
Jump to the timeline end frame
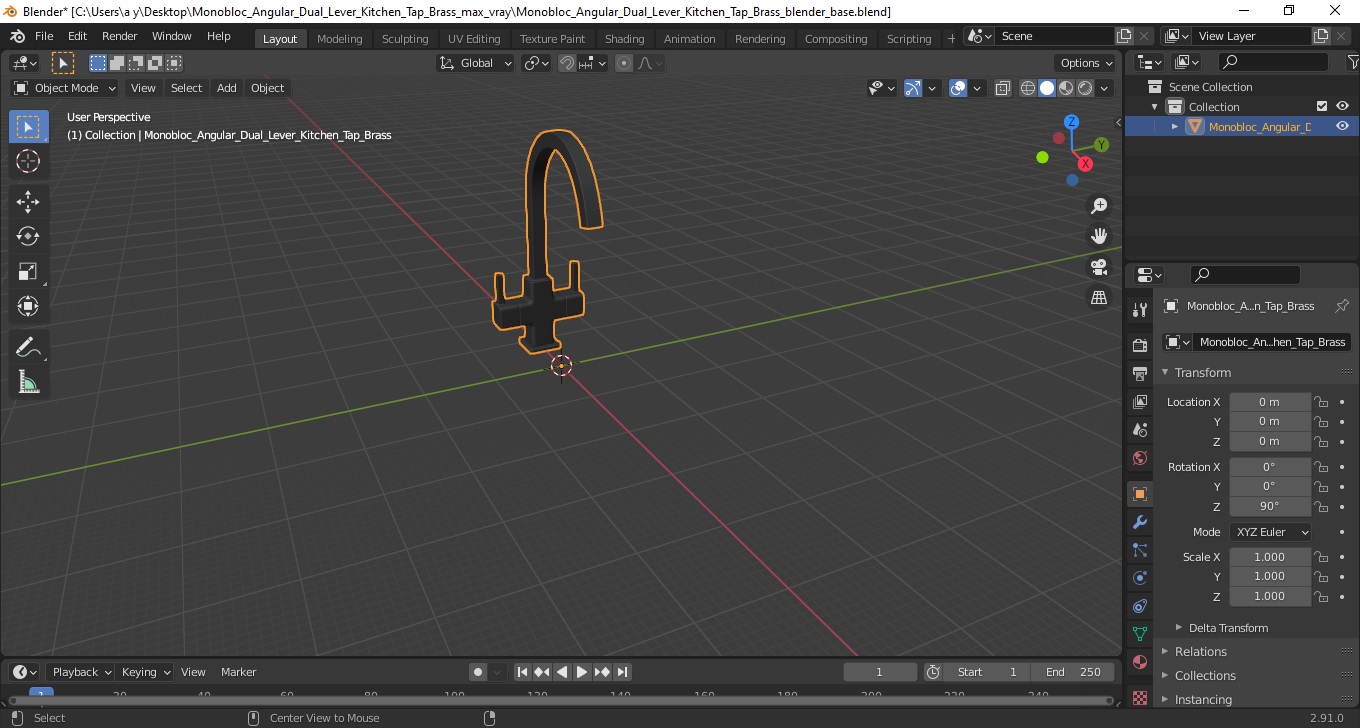coord(622,672)
